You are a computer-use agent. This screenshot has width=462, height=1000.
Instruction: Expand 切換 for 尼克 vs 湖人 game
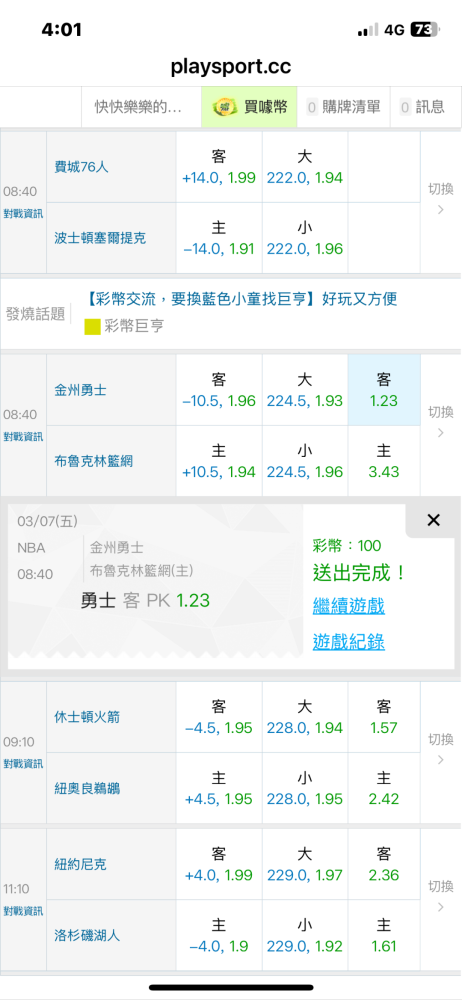pyautogui.click(x=440, y=895)
